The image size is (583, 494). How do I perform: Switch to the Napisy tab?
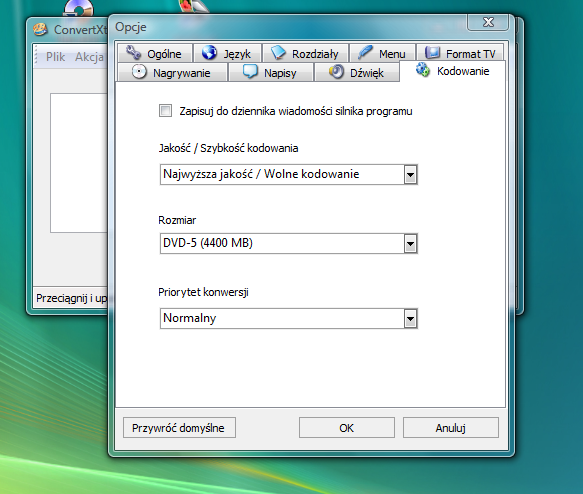pyautogui.click(x=271, y=72)
